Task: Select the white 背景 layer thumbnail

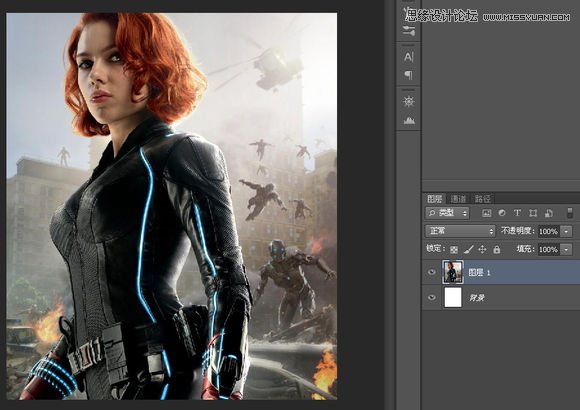Action: 453,298
